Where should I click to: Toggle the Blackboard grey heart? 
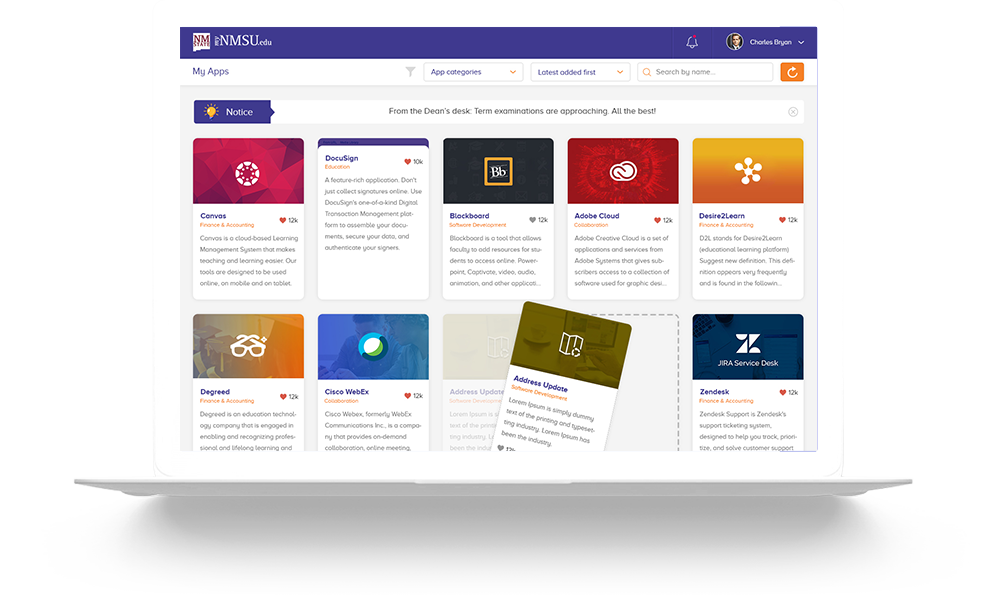[x=533, y=220]
